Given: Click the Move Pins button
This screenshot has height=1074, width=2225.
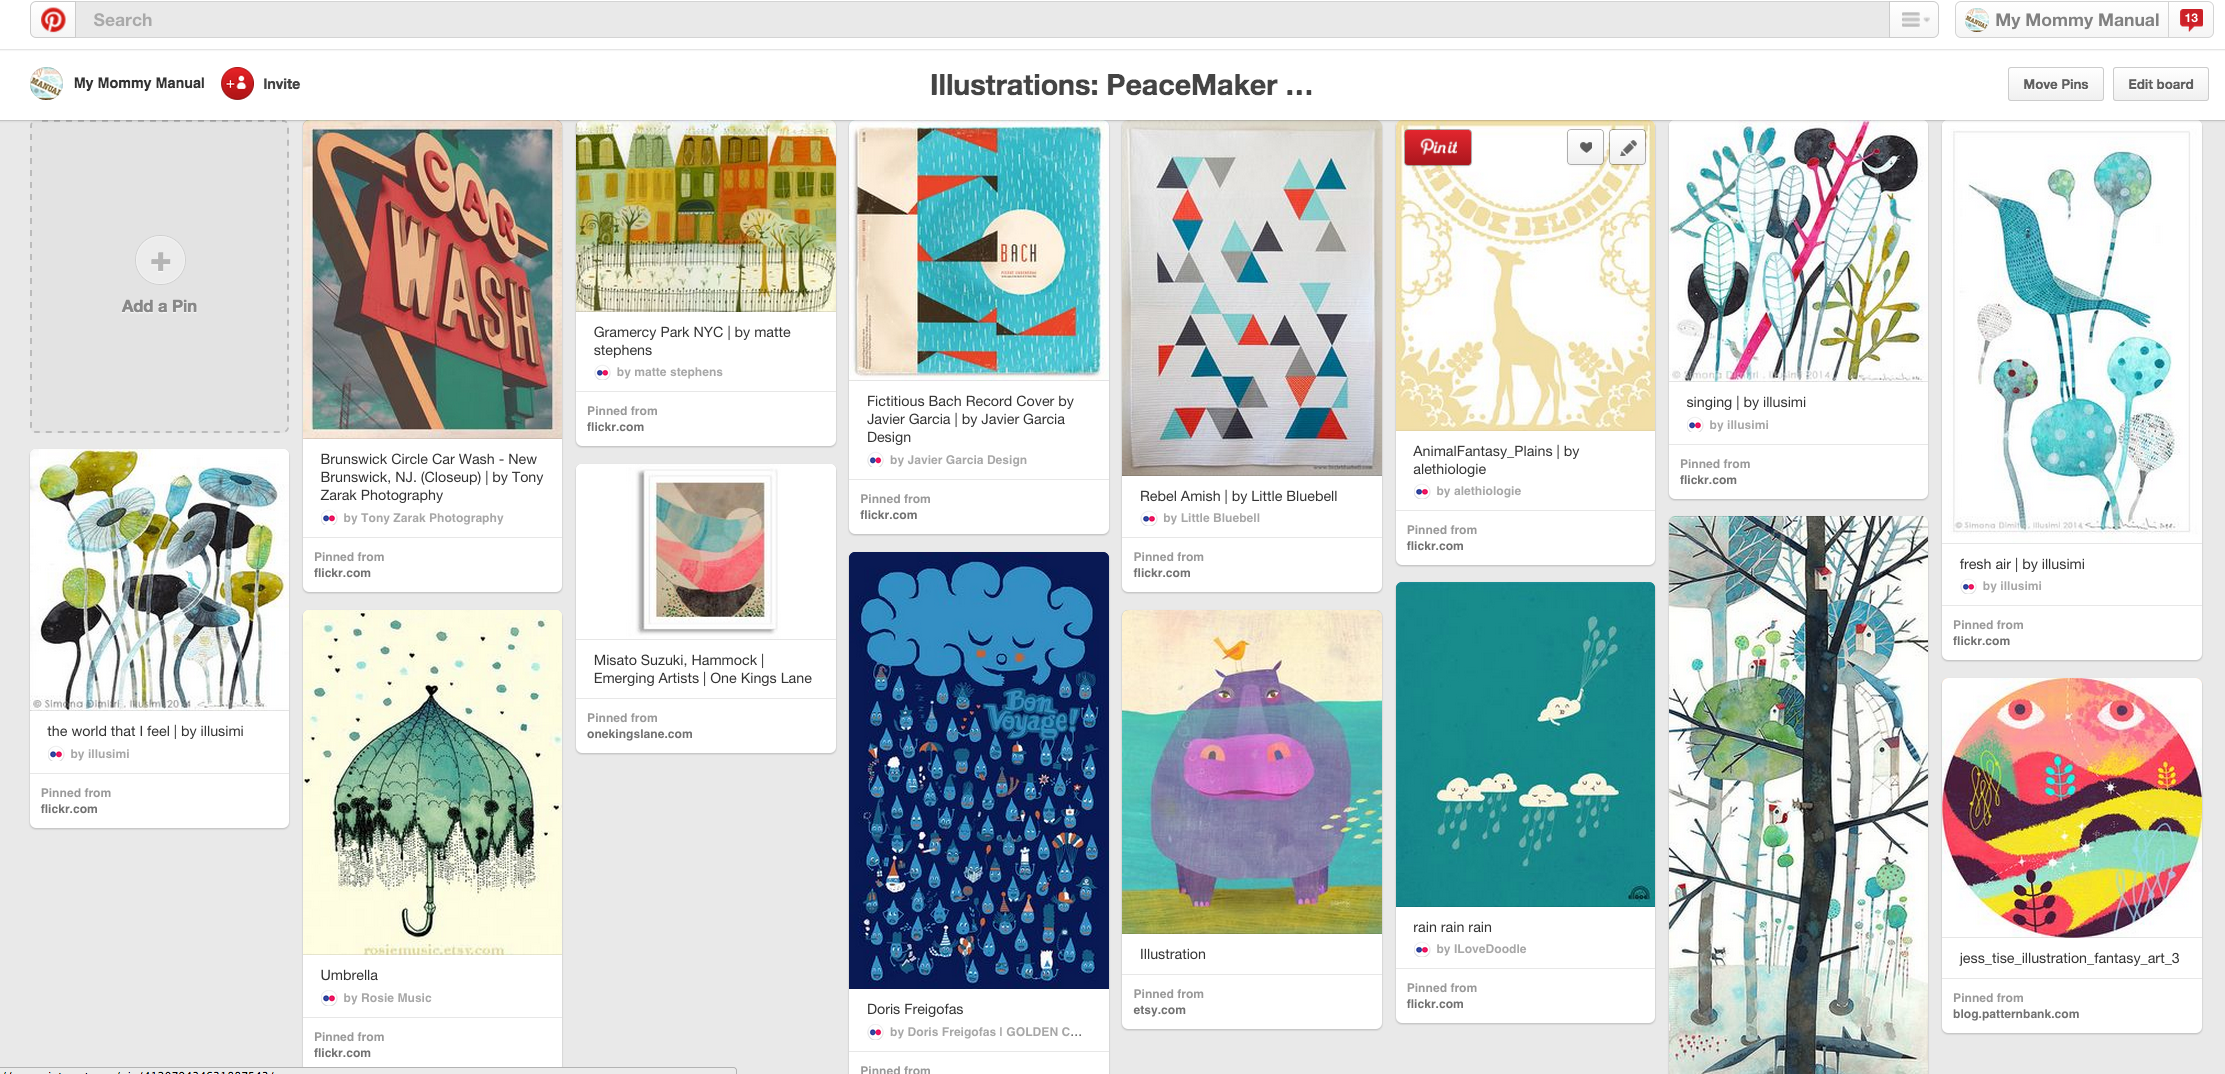Looking at the screenshot, I should 2055,84.
